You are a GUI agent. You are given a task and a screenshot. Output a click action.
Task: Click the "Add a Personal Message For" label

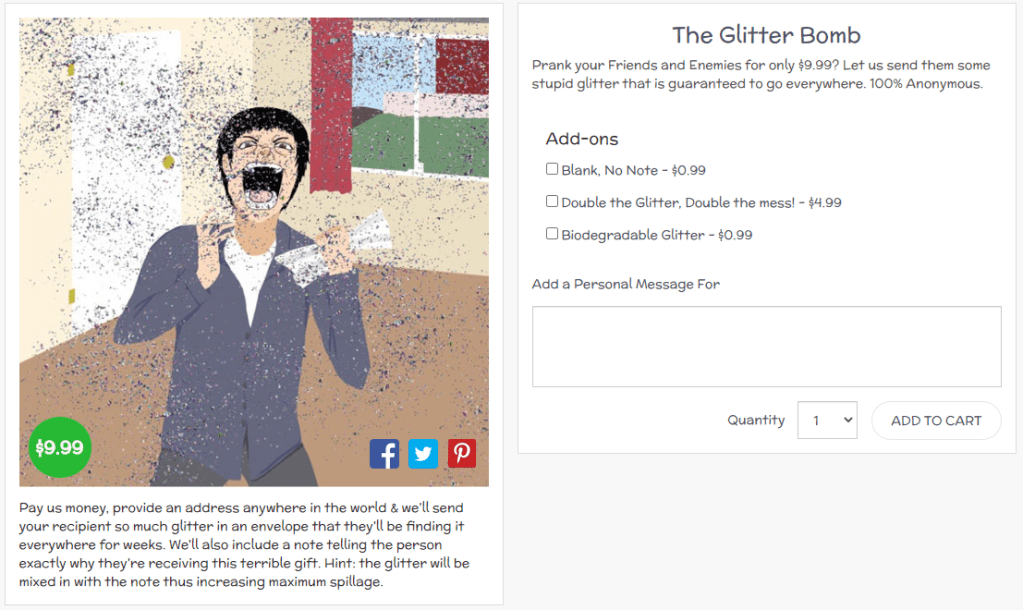tap(626, 284)
